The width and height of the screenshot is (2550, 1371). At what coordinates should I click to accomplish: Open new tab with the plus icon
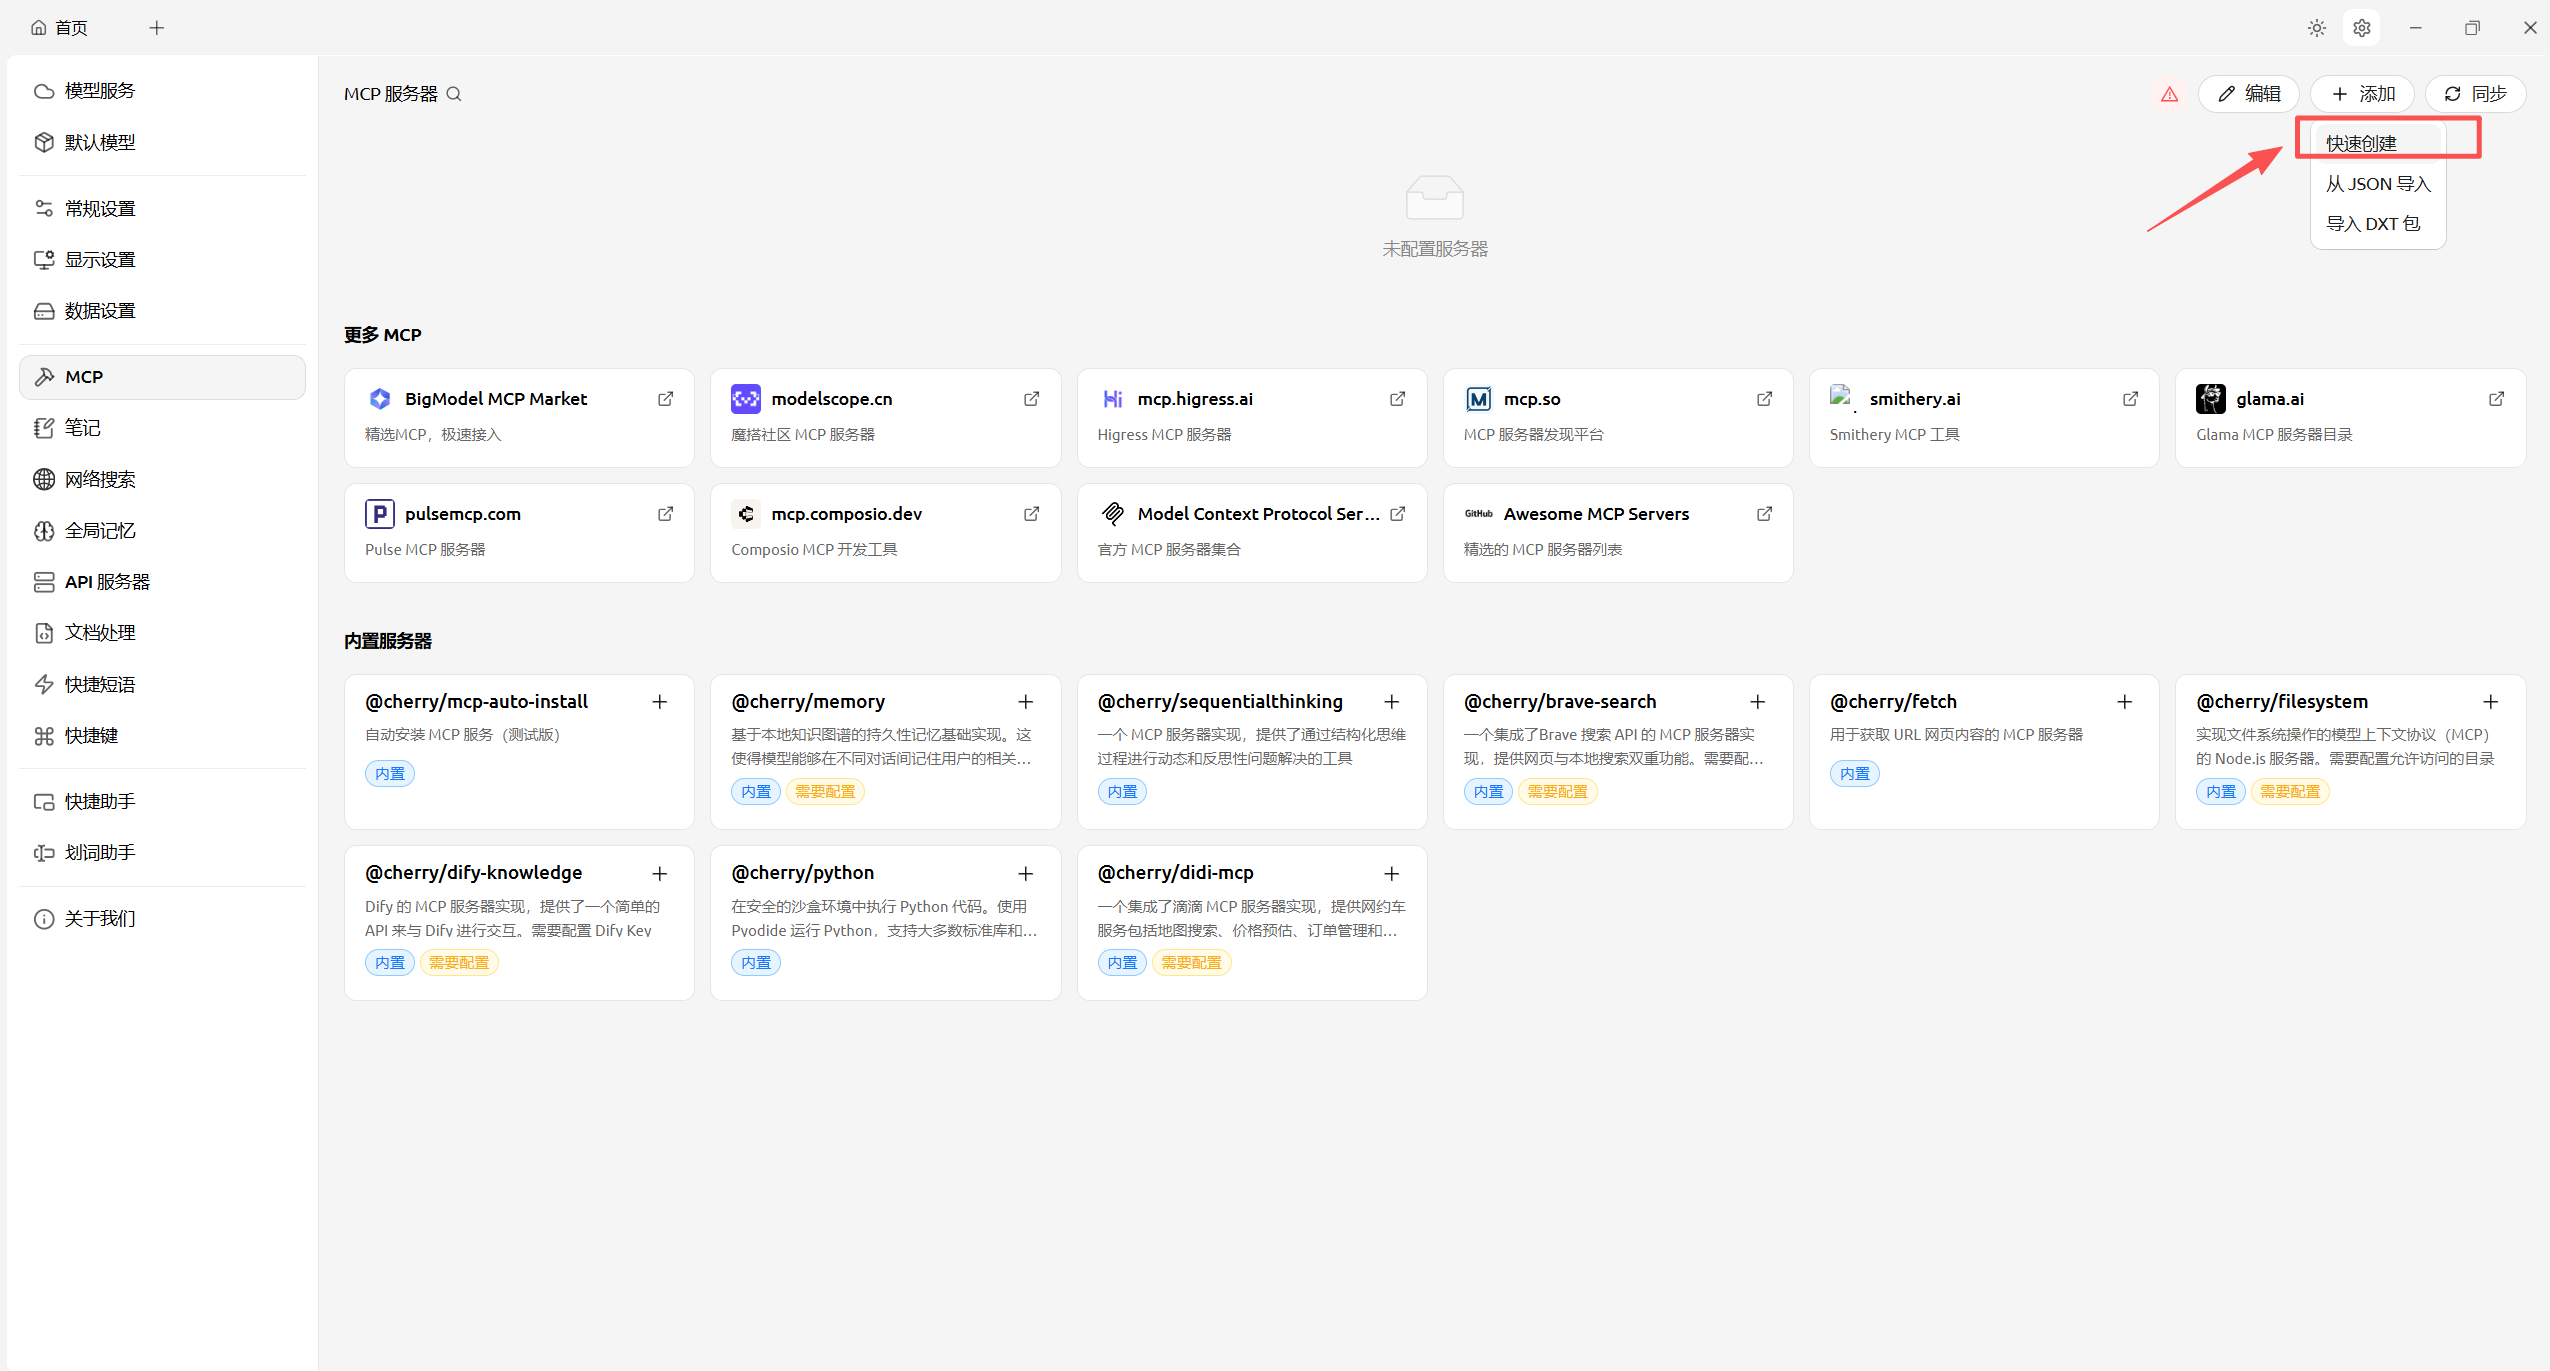point(156,28)
